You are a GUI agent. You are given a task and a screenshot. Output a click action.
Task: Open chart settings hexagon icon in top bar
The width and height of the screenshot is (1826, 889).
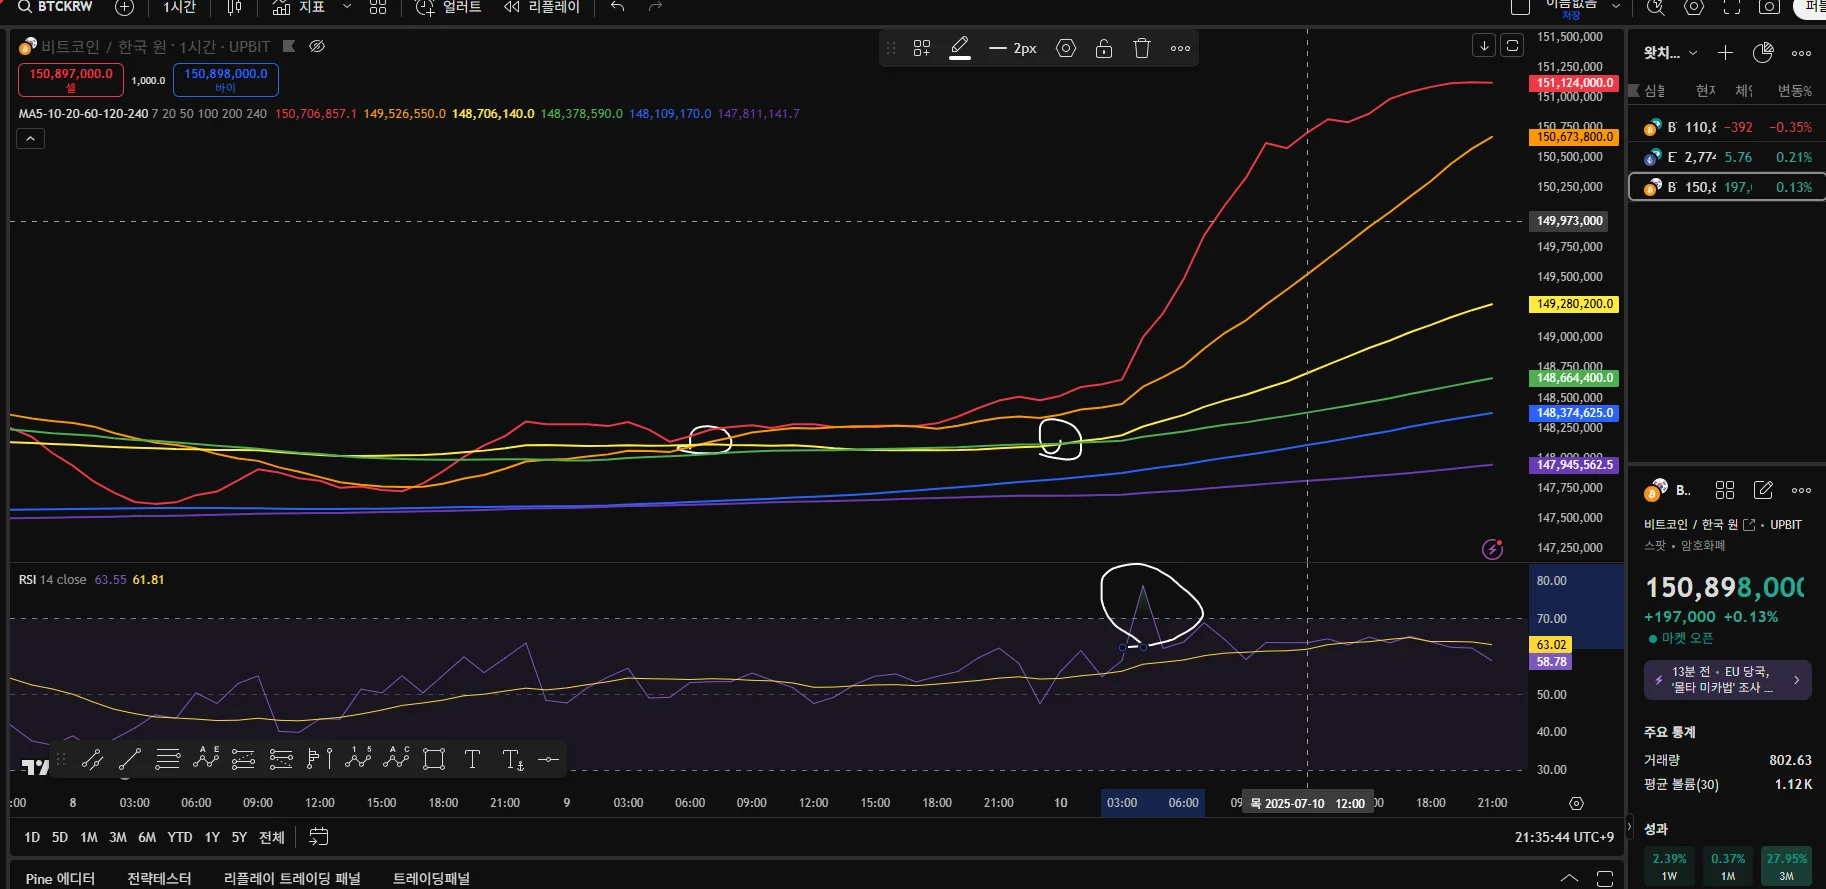[x=1694, y=7]
